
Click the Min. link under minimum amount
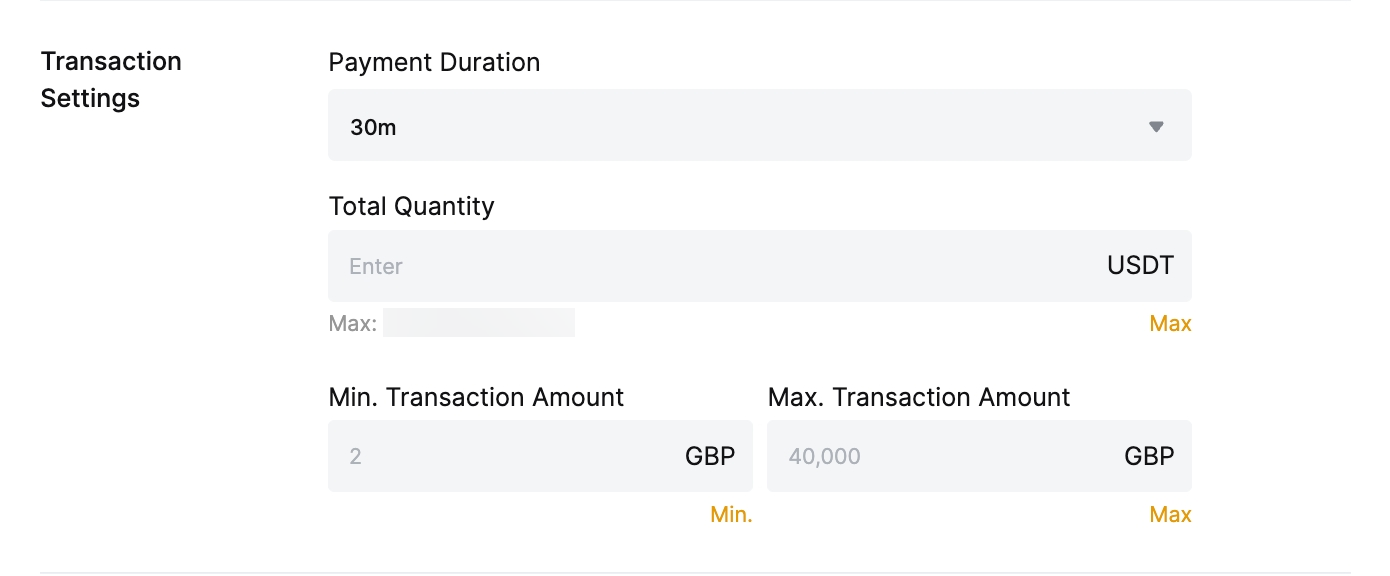point(731,515)
